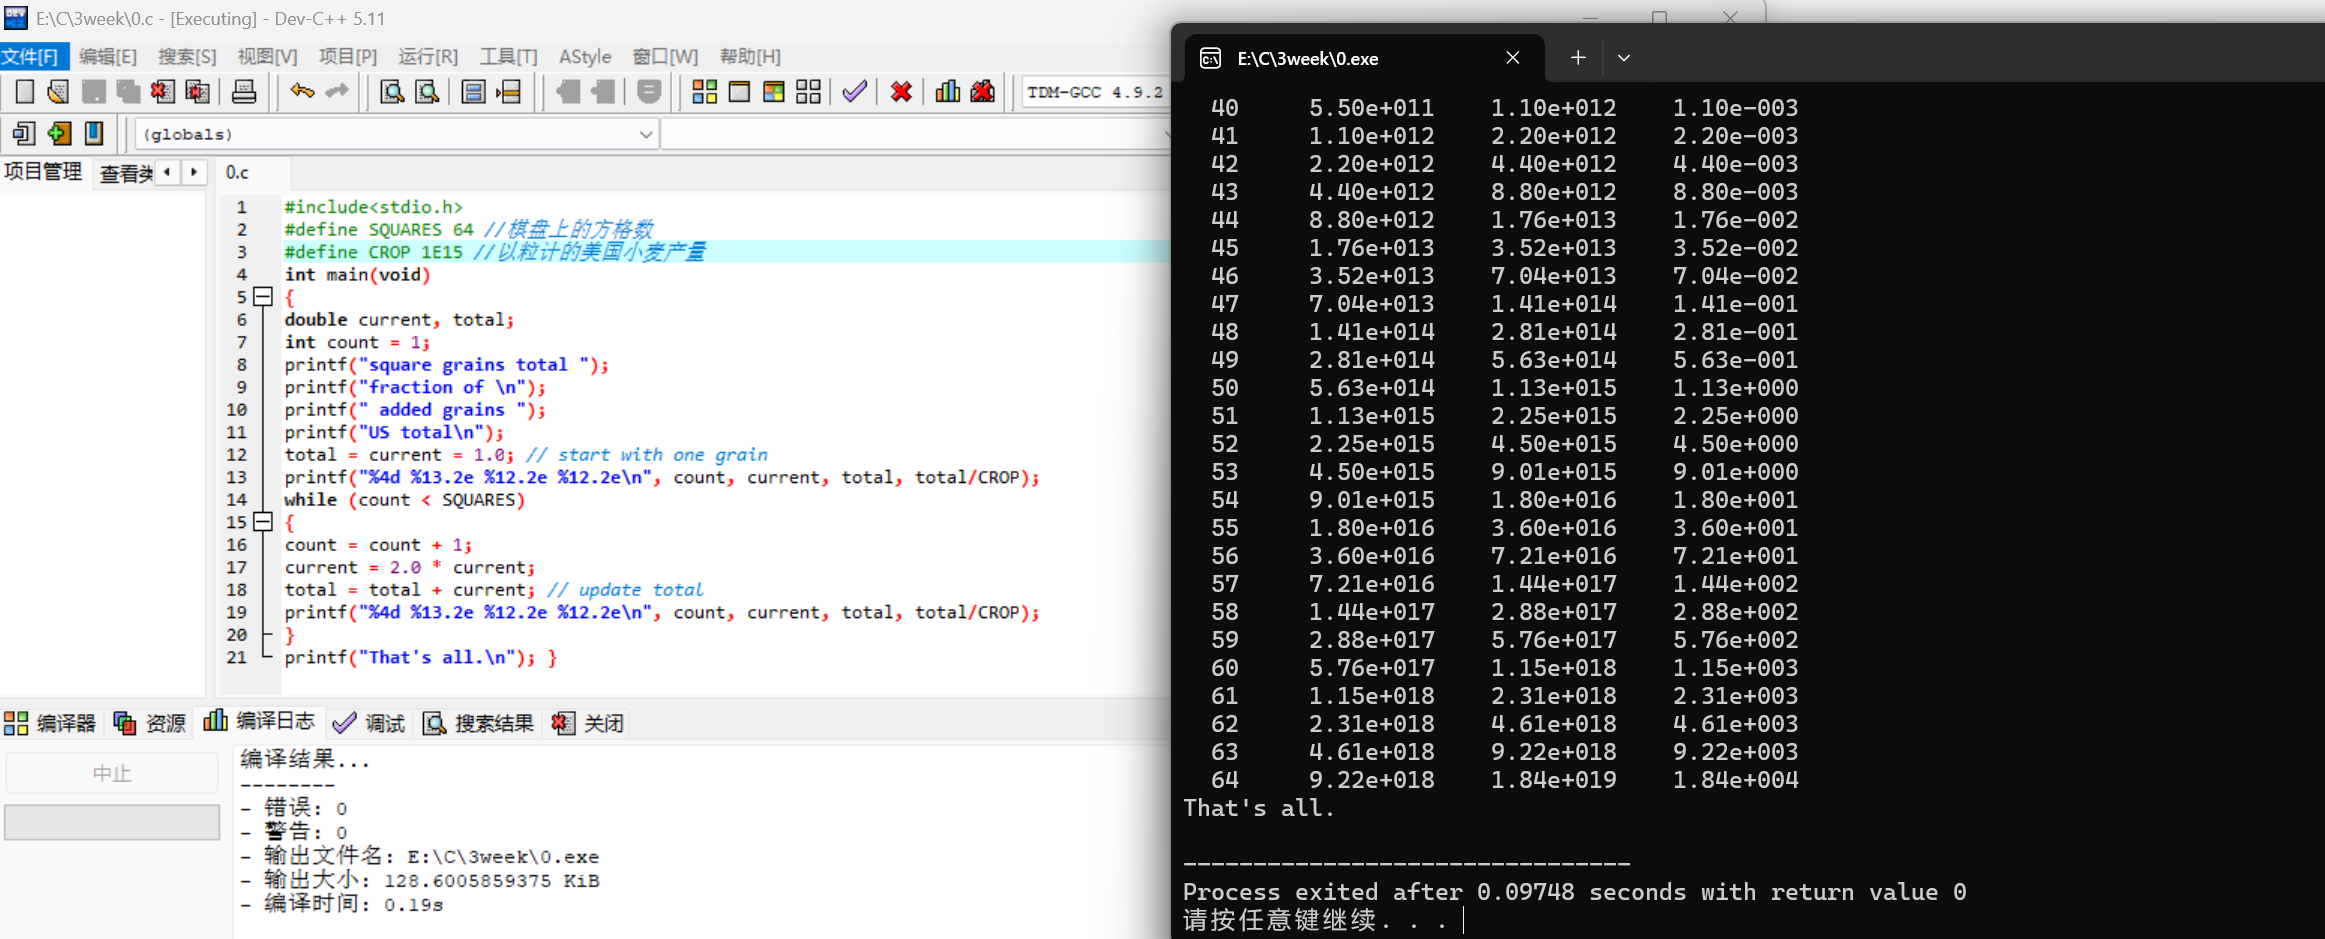
Task: Click the green plus icon in second toolbar row
Action: (59, 133)
